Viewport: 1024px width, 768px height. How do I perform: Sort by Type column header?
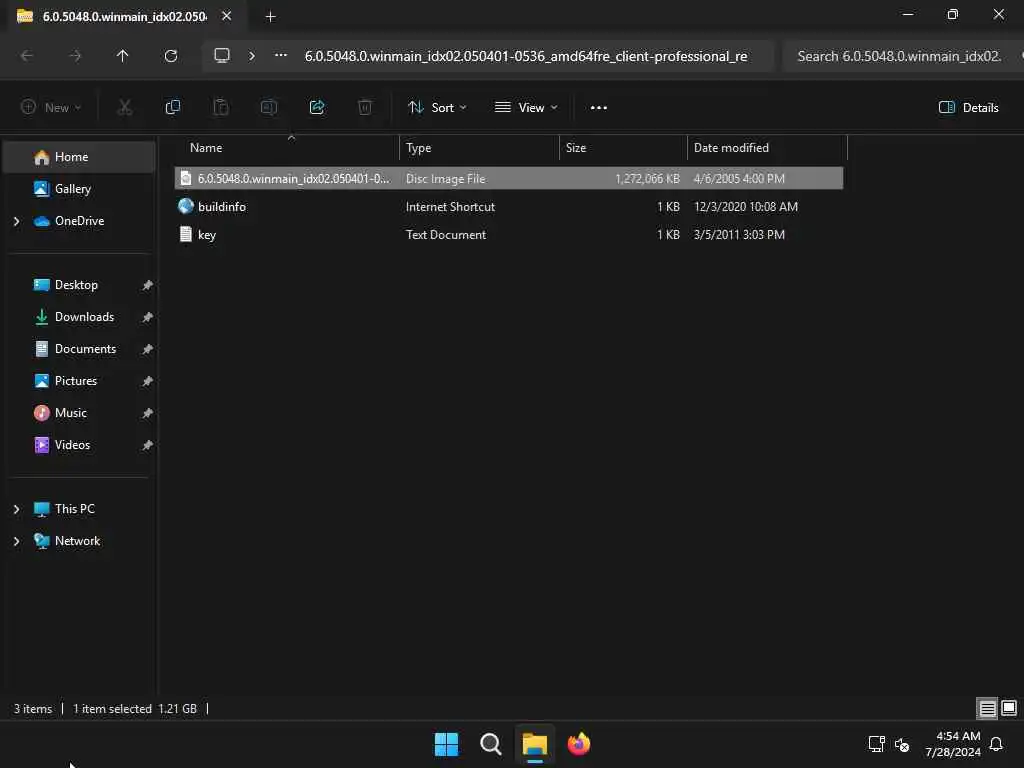click(479, 148)
